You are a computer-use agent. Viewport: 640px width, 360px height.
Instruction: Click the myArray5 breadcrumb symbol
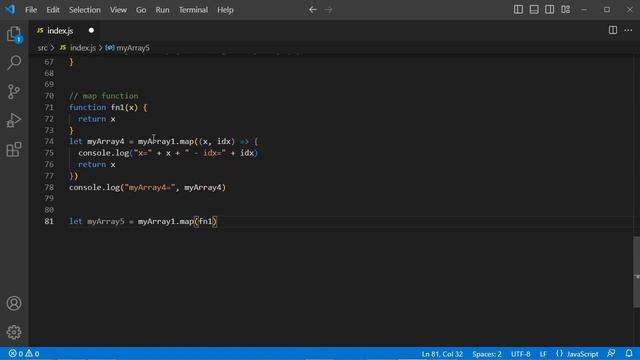(x=128, y=48)
